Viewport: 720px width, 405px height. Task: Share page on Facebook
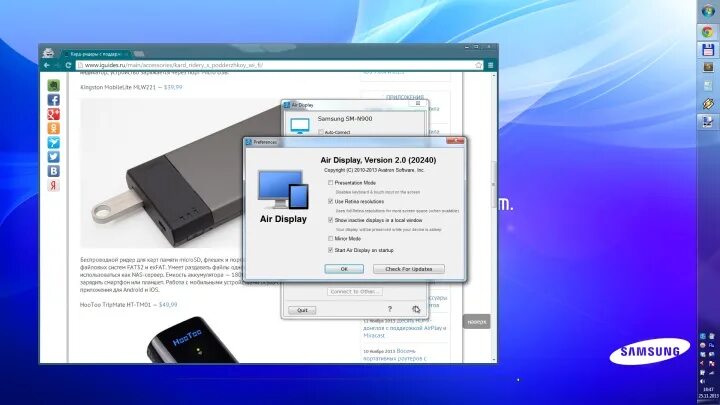click(x=53, y=100)
